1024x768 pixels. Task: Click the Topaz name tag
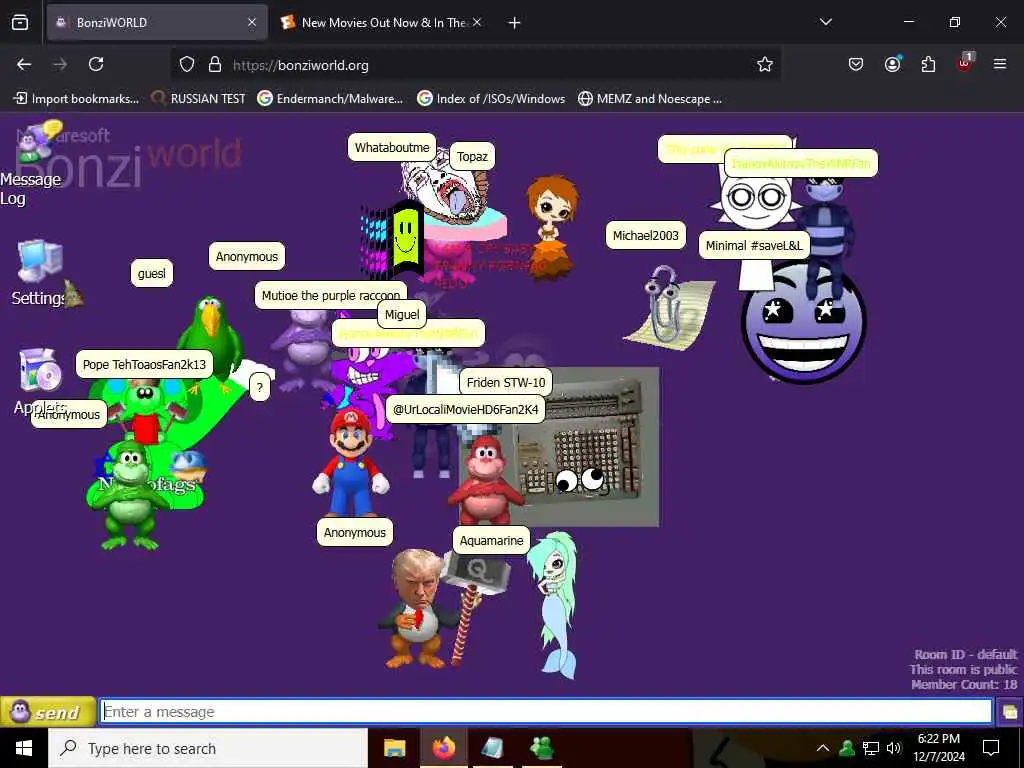[472, 157]
